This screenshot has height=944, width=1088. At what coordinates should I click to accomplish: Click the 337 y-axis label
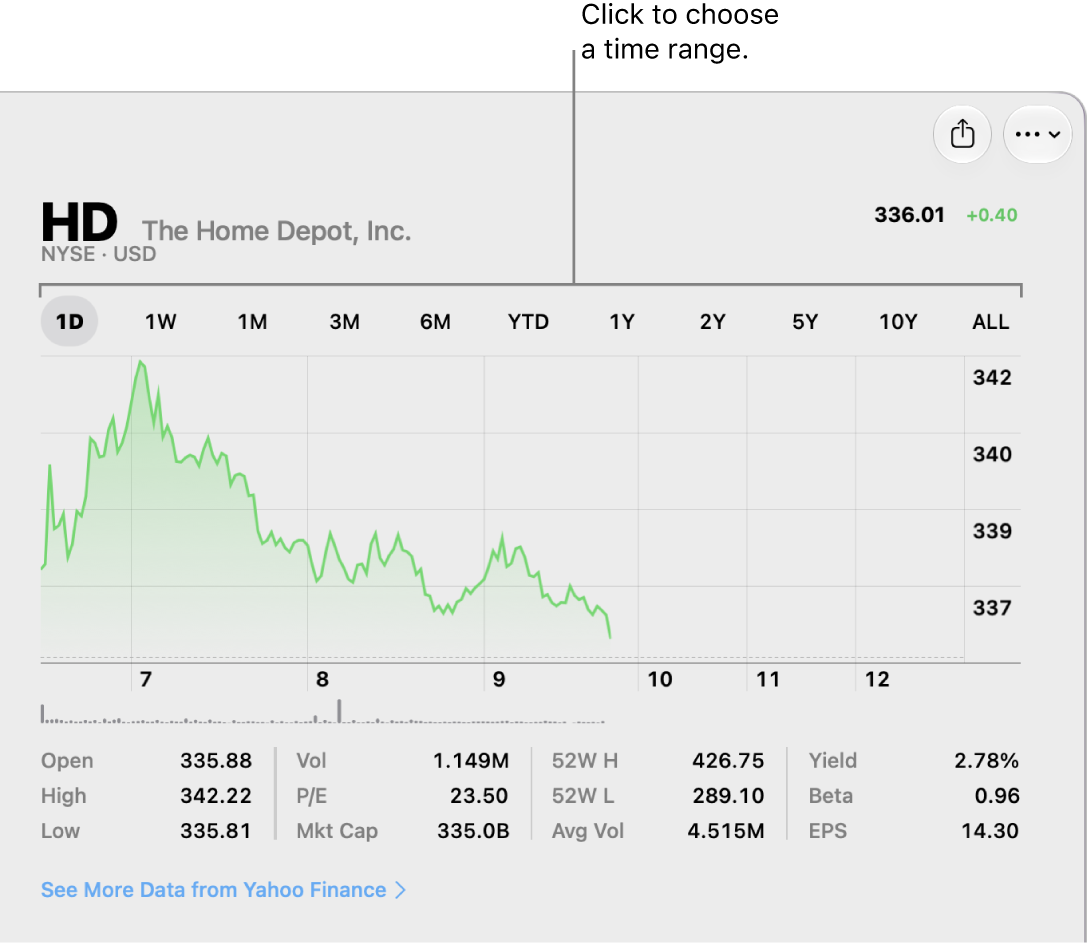click(x=992, y=608)
